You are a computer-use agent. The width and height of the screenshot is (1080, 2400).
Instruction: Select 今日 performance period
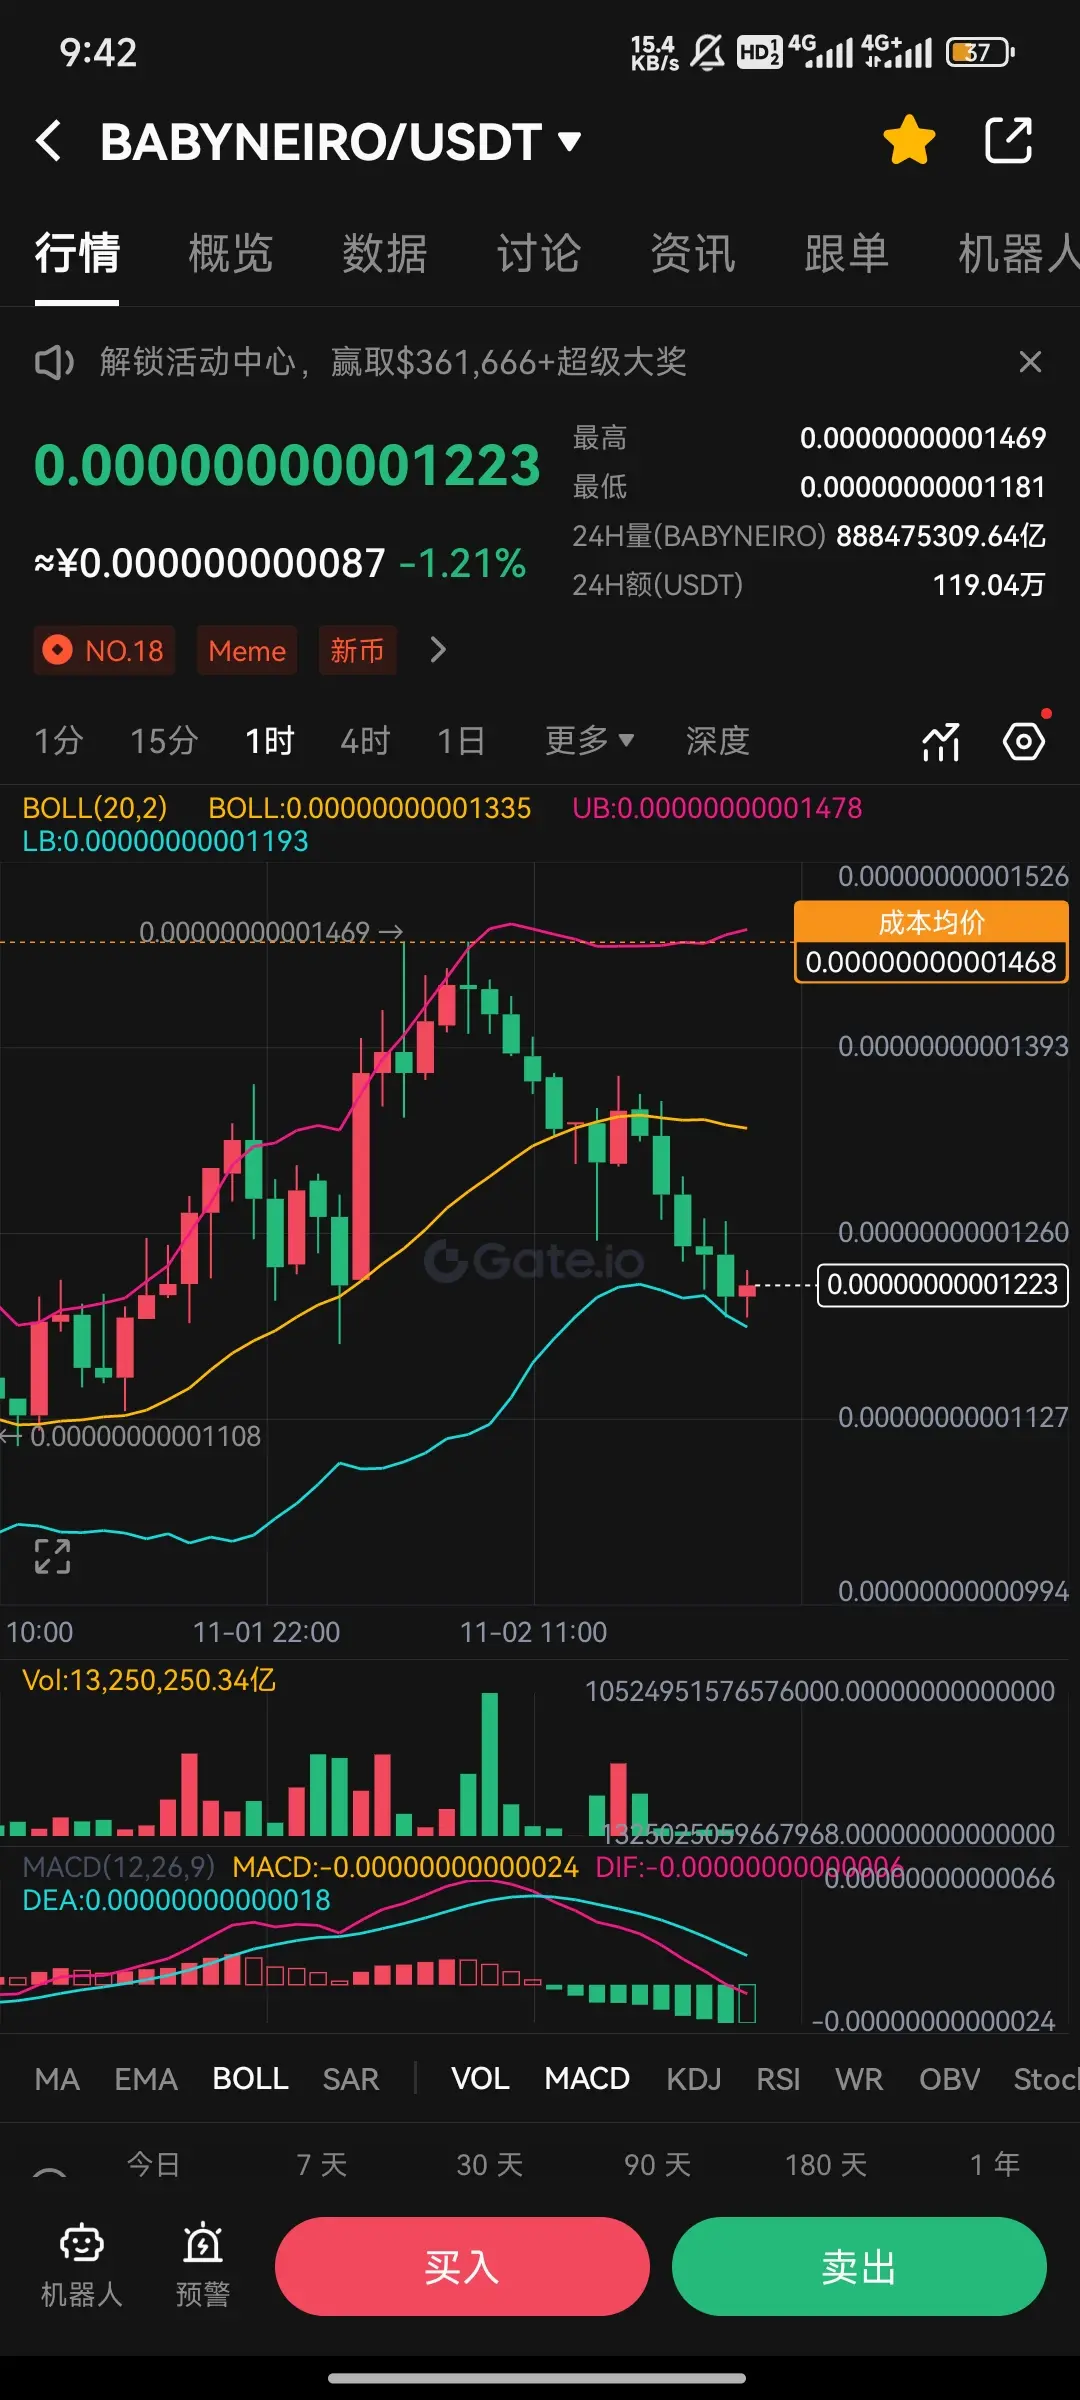(x=153, y=2165)
